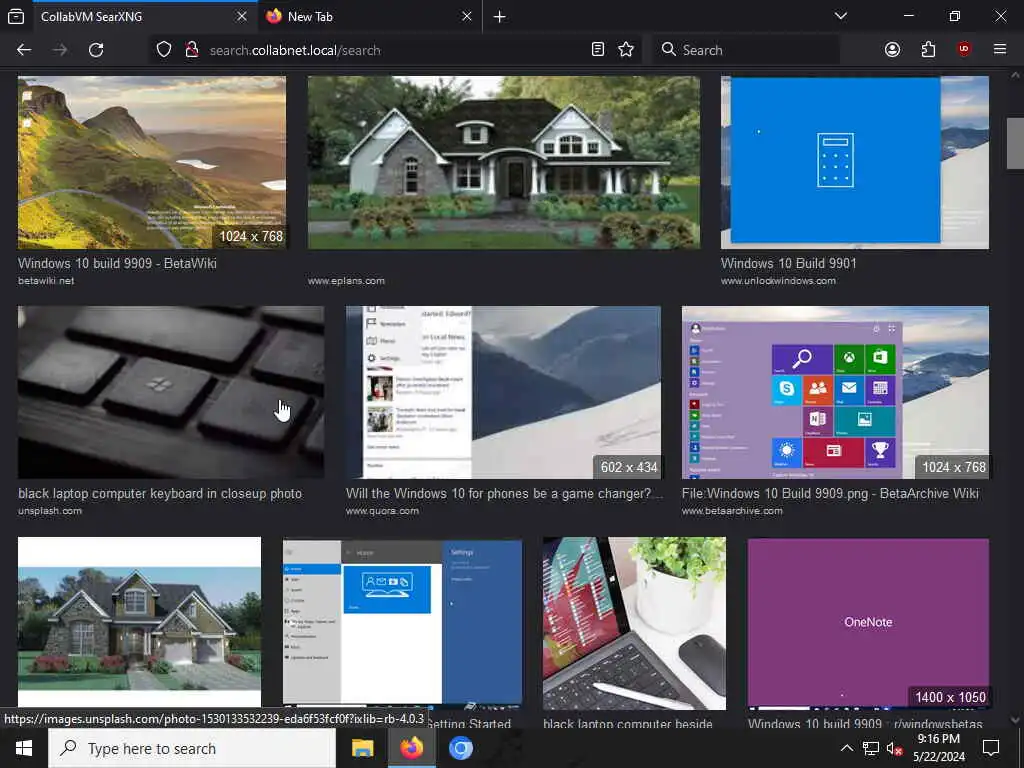Click 'Will the Windows 10 for phones' title

click(x=504, y=494)
